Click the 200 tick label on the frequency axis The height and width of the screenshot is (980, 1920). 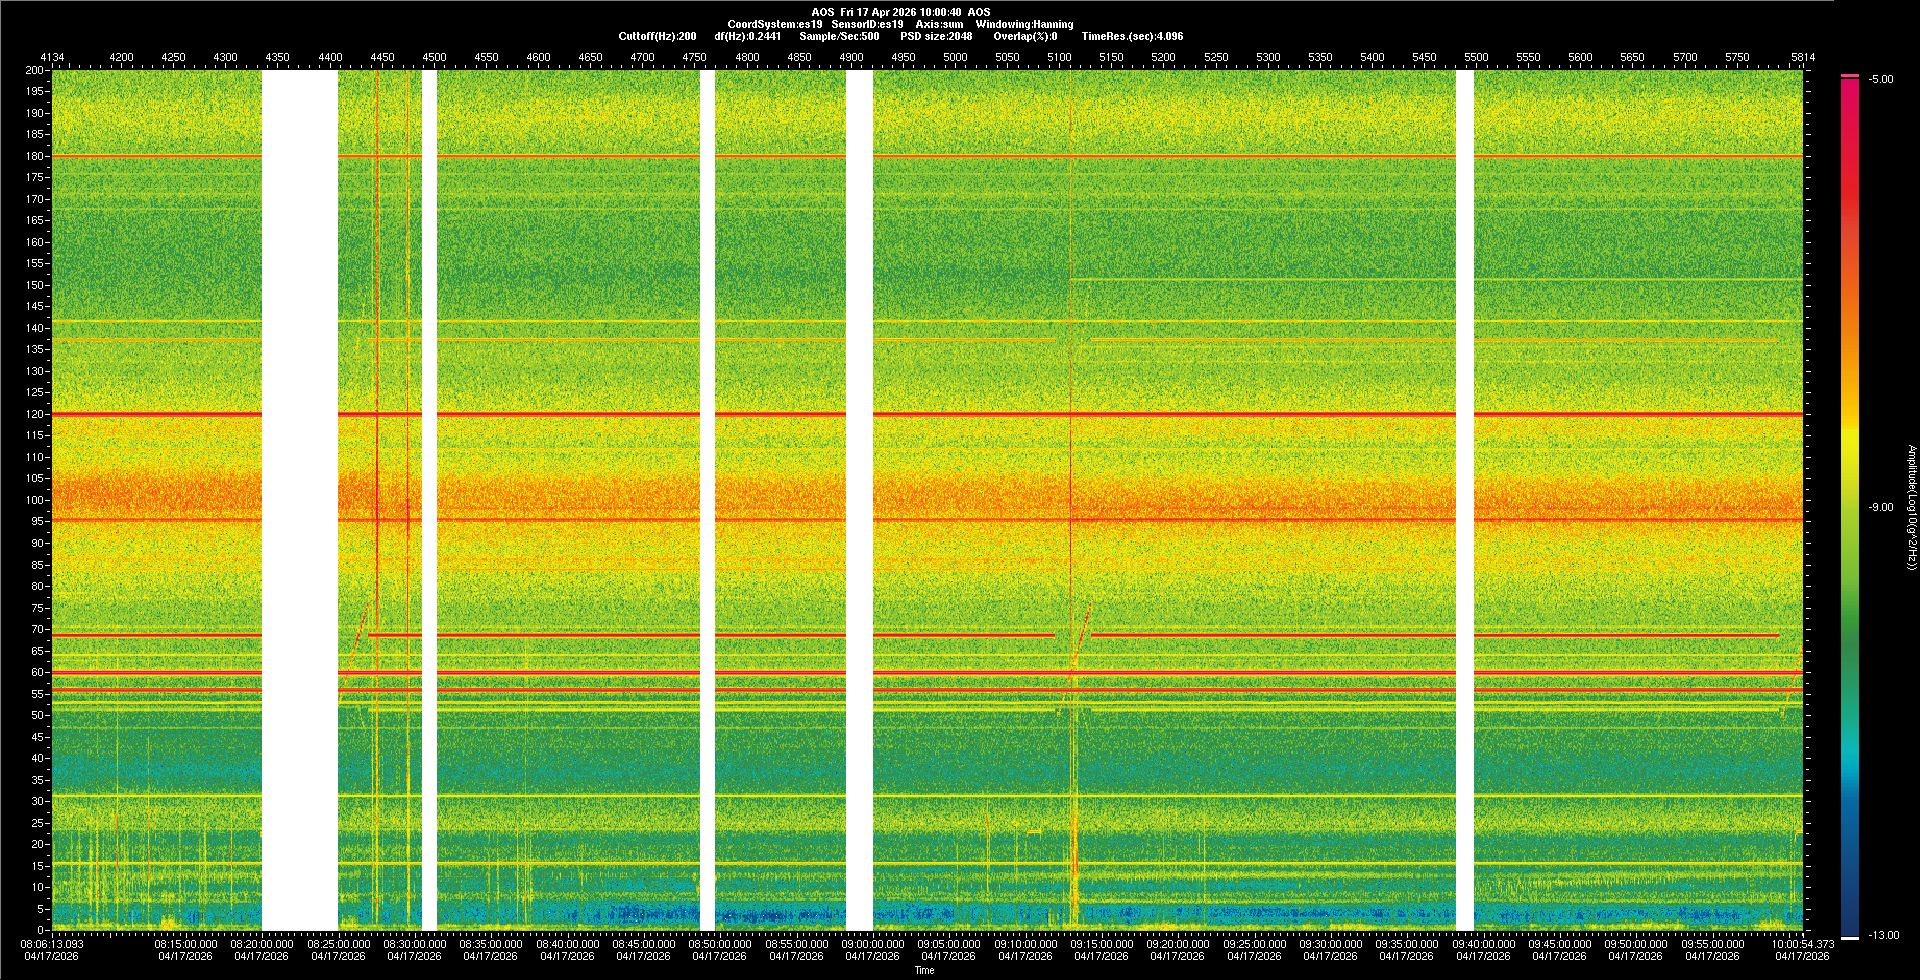[35, 71]
